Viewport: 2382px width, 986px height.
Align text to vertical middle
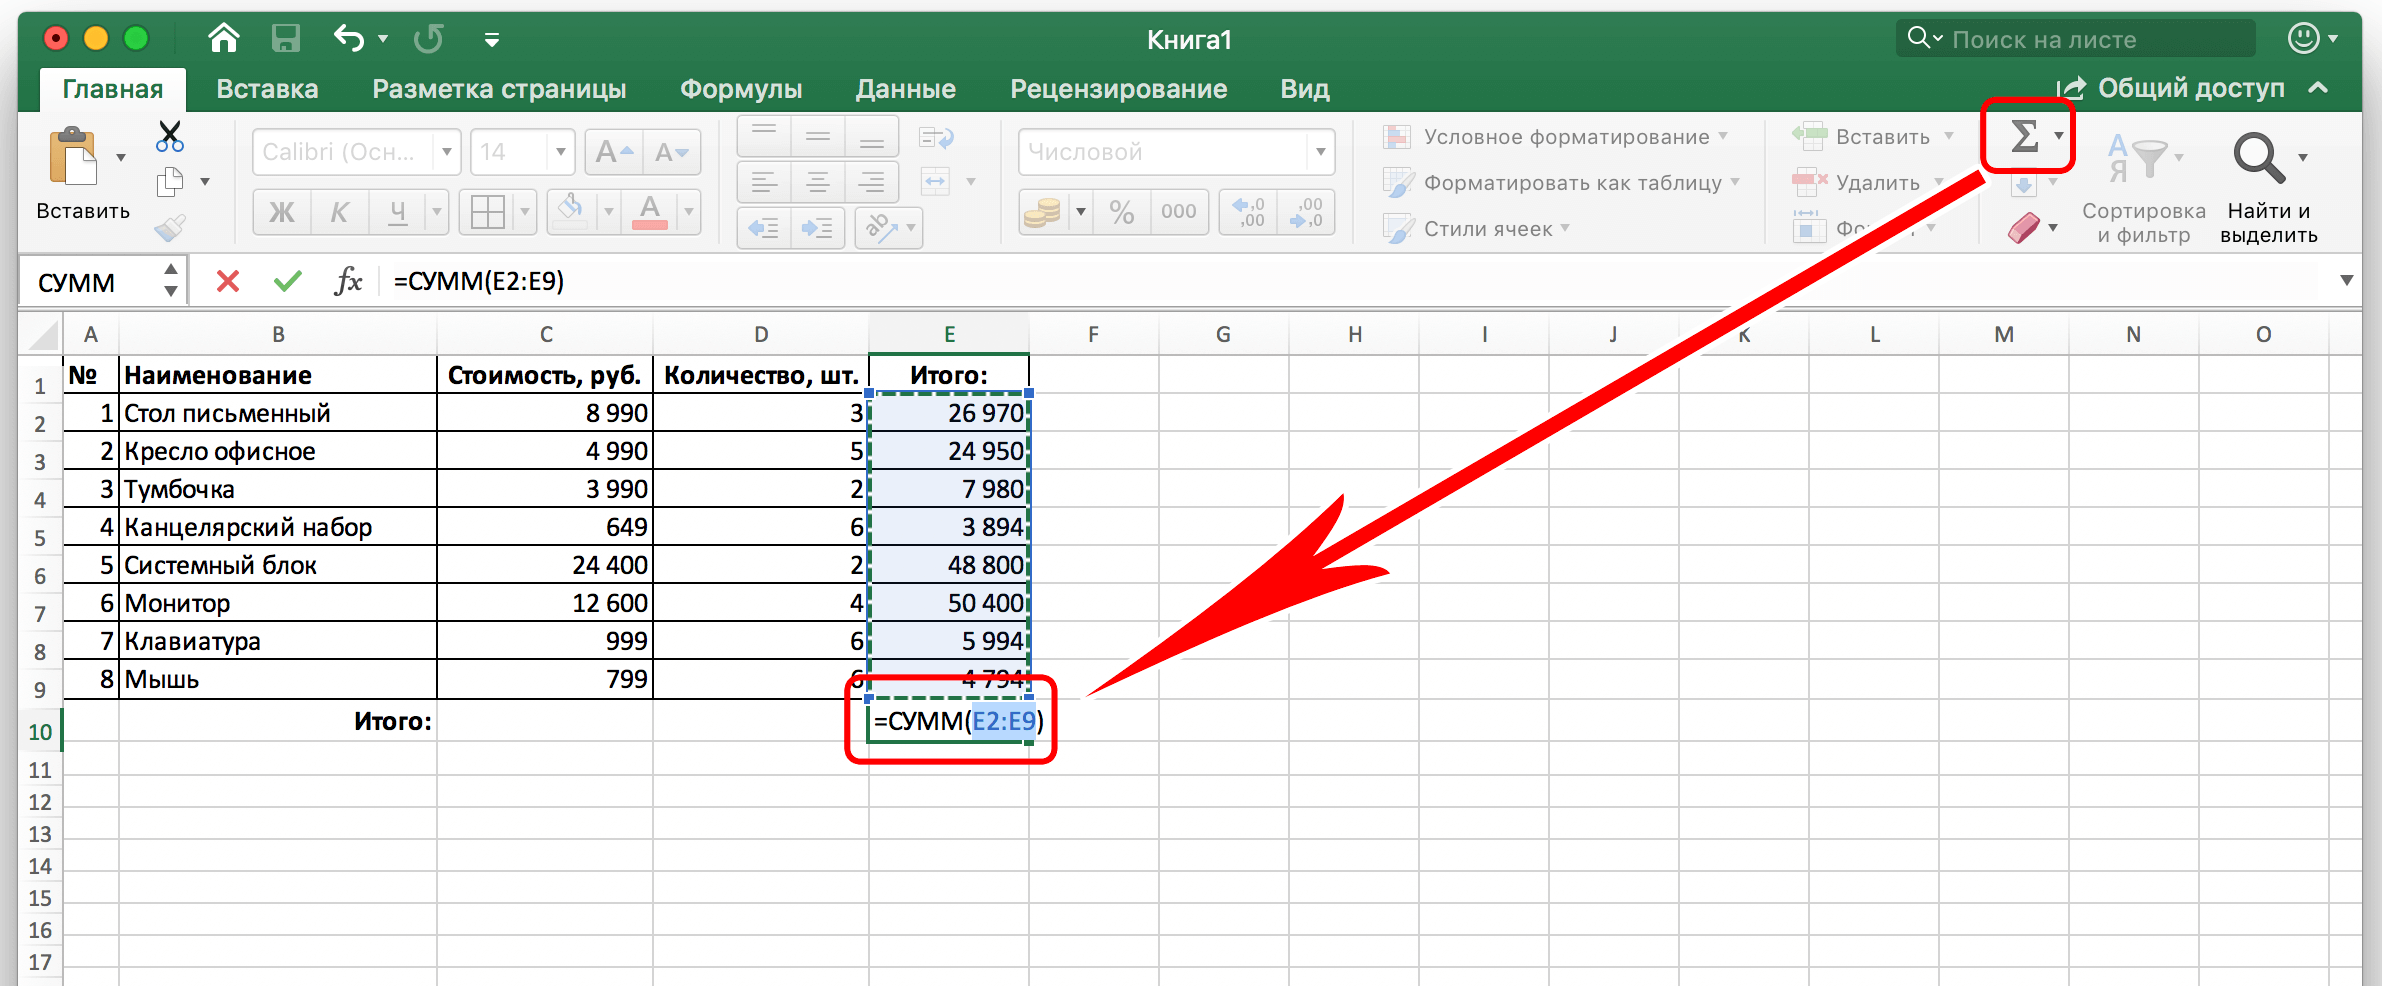pyautogui.click(x=818, y=135)
